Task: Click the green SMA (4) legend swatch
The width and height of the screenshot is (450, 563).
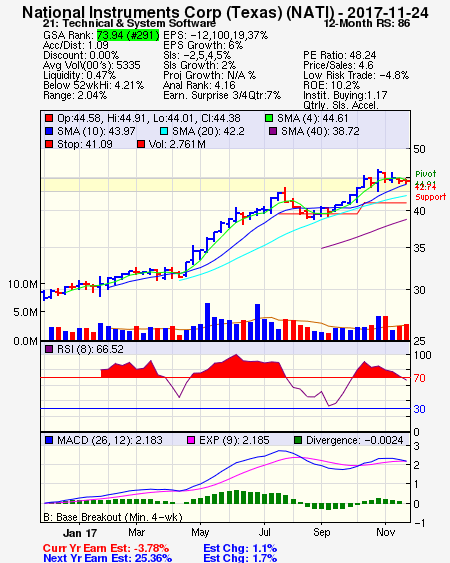Action: click(269, 118)
